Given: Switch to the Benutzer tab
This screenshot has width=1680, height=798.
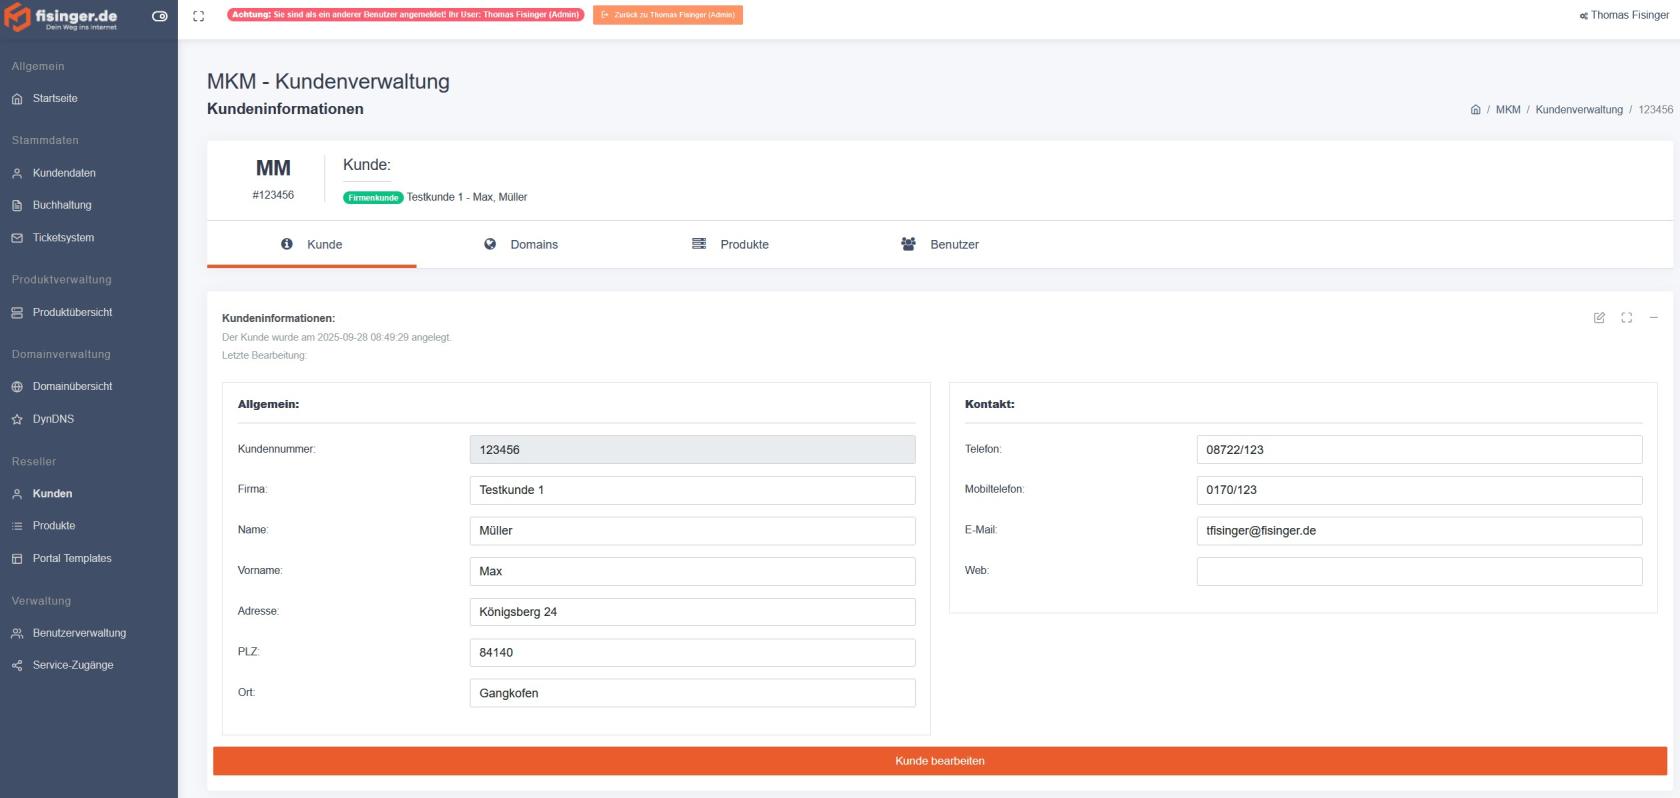Looking at the screenshot, I should pyautogui.click(x=940, y=244).
